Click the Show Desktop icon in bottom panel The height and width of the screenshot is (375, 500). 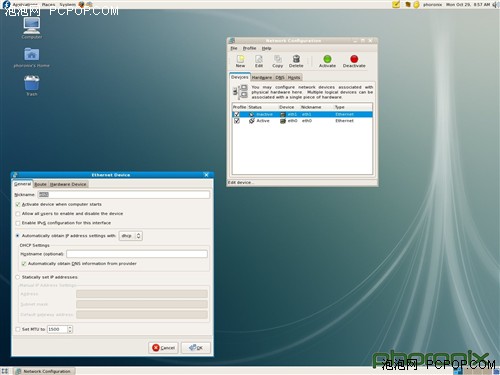point(5,371)
